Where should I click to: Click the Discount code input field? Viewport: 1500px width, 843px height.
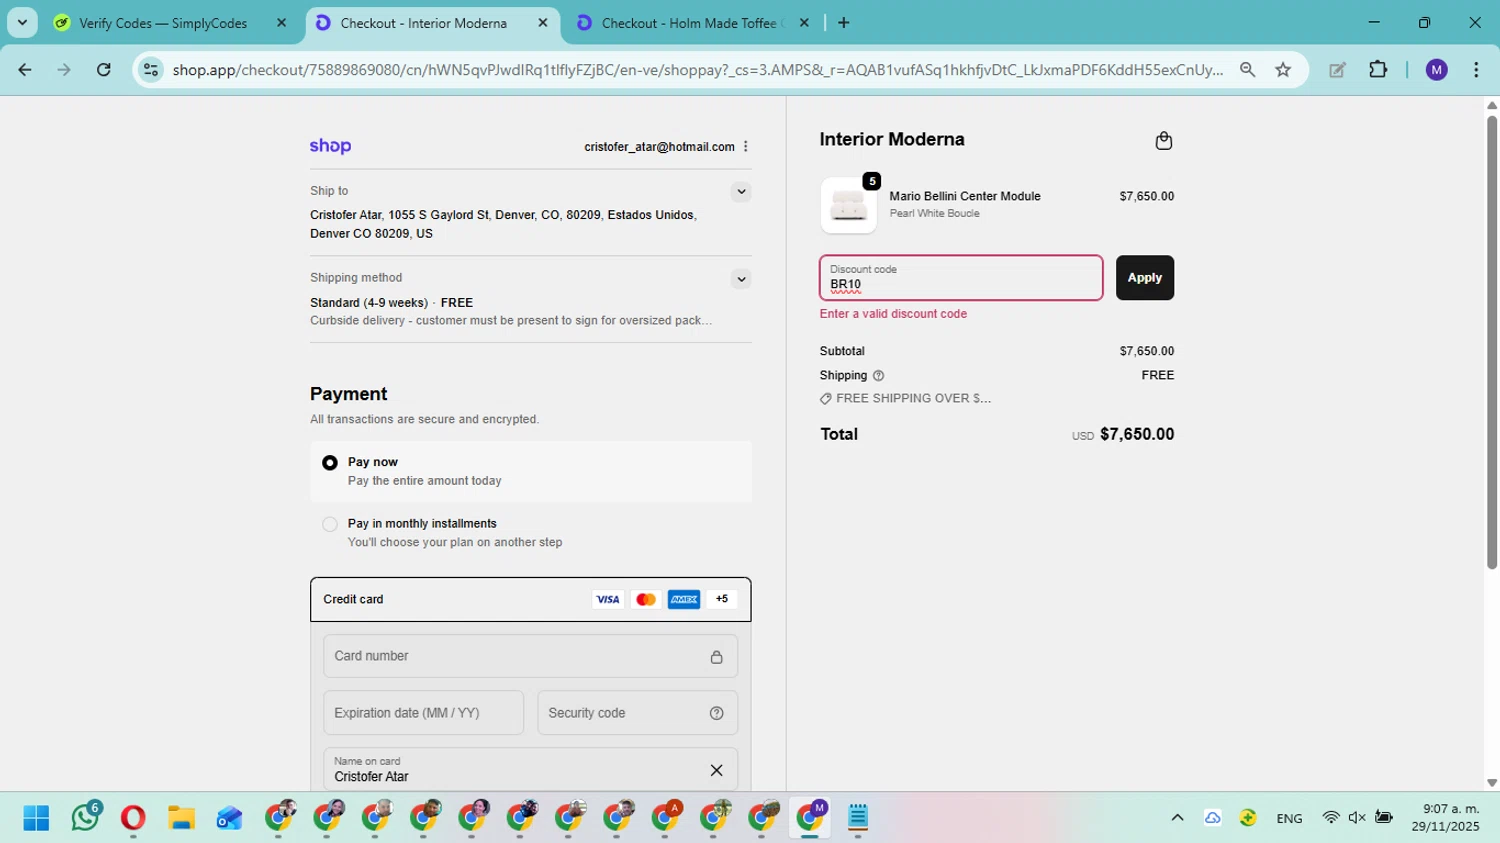pos(961,278)
